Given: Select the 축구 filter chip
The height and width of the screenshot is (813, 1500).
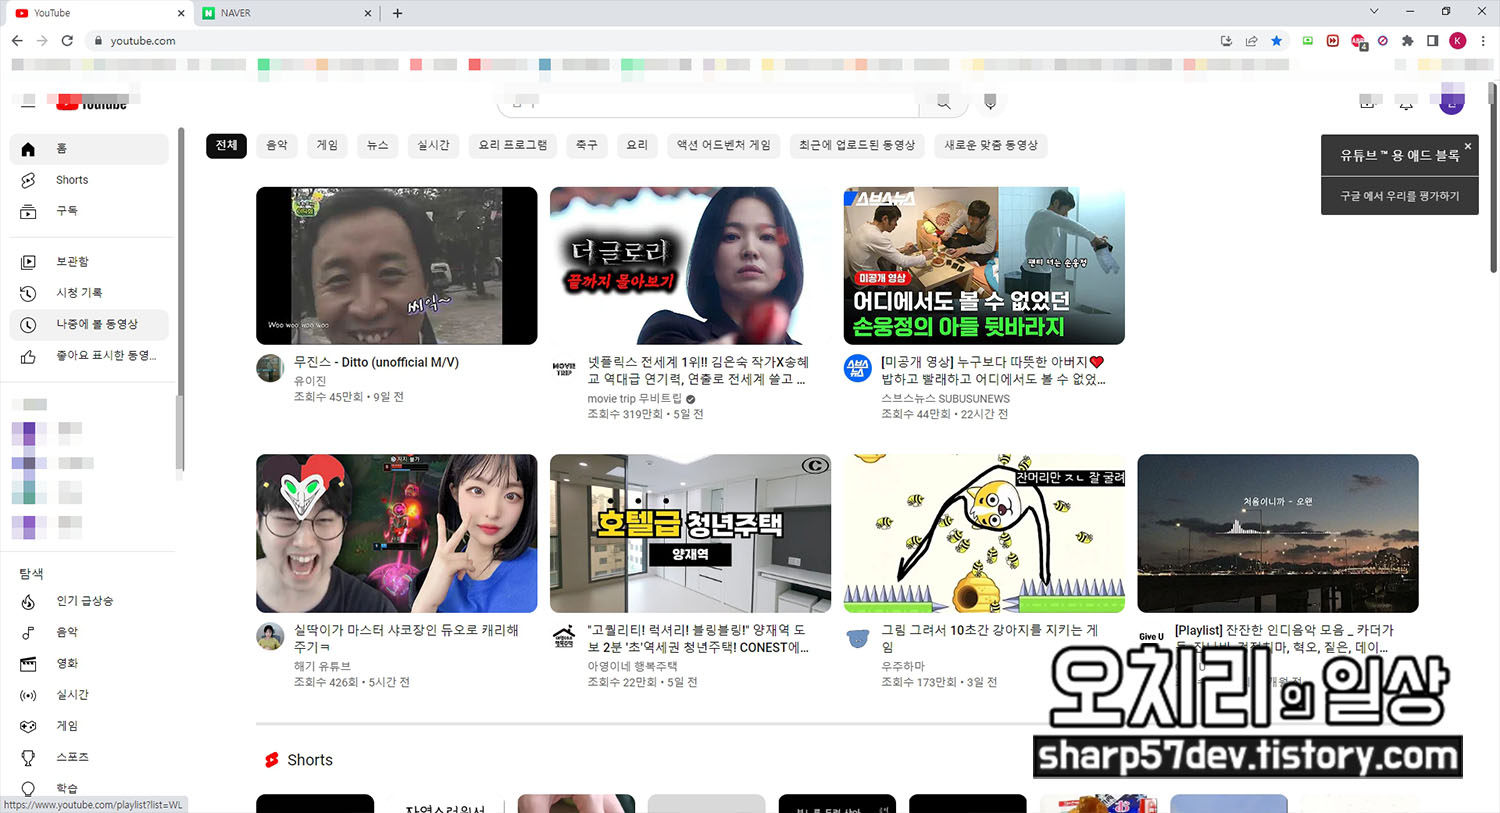Looking at the screenshot, I should (x=587, y=146).
